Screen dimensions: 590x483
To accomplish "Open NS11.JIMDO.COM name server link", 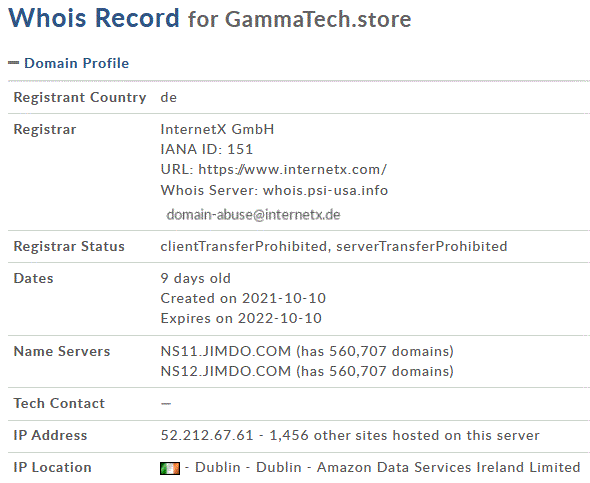I will tap(226, 351).
